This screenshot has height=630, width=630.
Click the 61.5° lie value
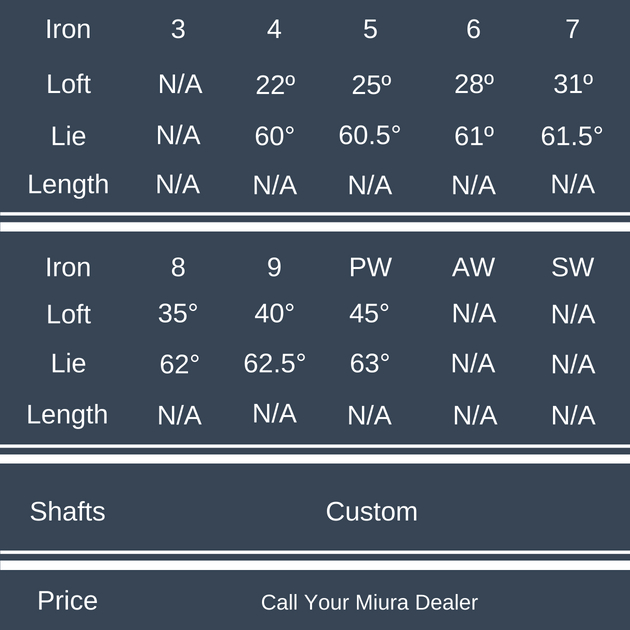(572, 136)
